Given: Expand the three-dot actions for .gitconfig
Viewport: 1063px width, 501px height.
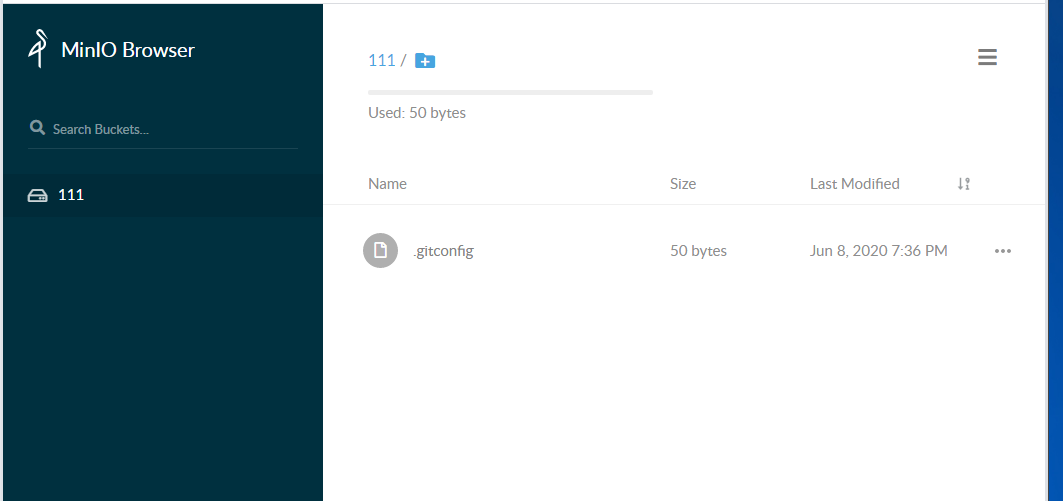Looking at the screenshot, I should point(1003,251).
